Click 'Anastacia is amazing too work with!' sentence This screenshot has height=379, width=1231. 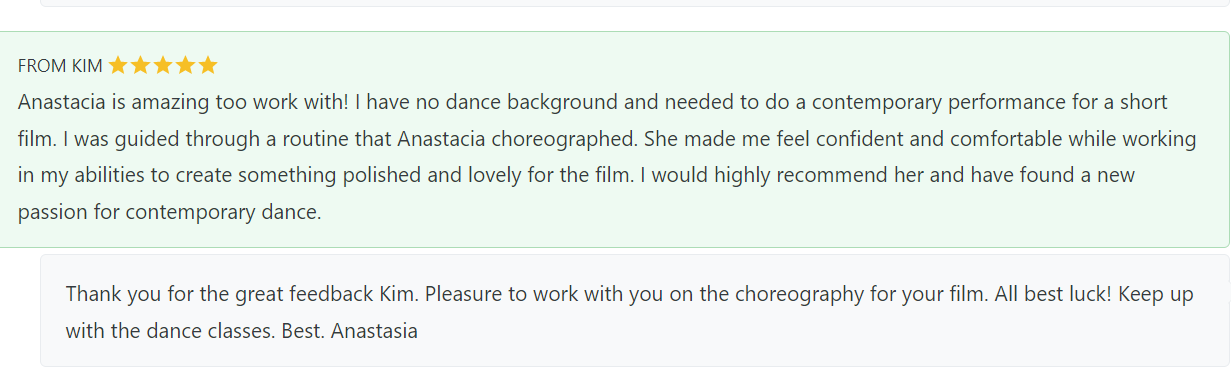coord(184,103)
